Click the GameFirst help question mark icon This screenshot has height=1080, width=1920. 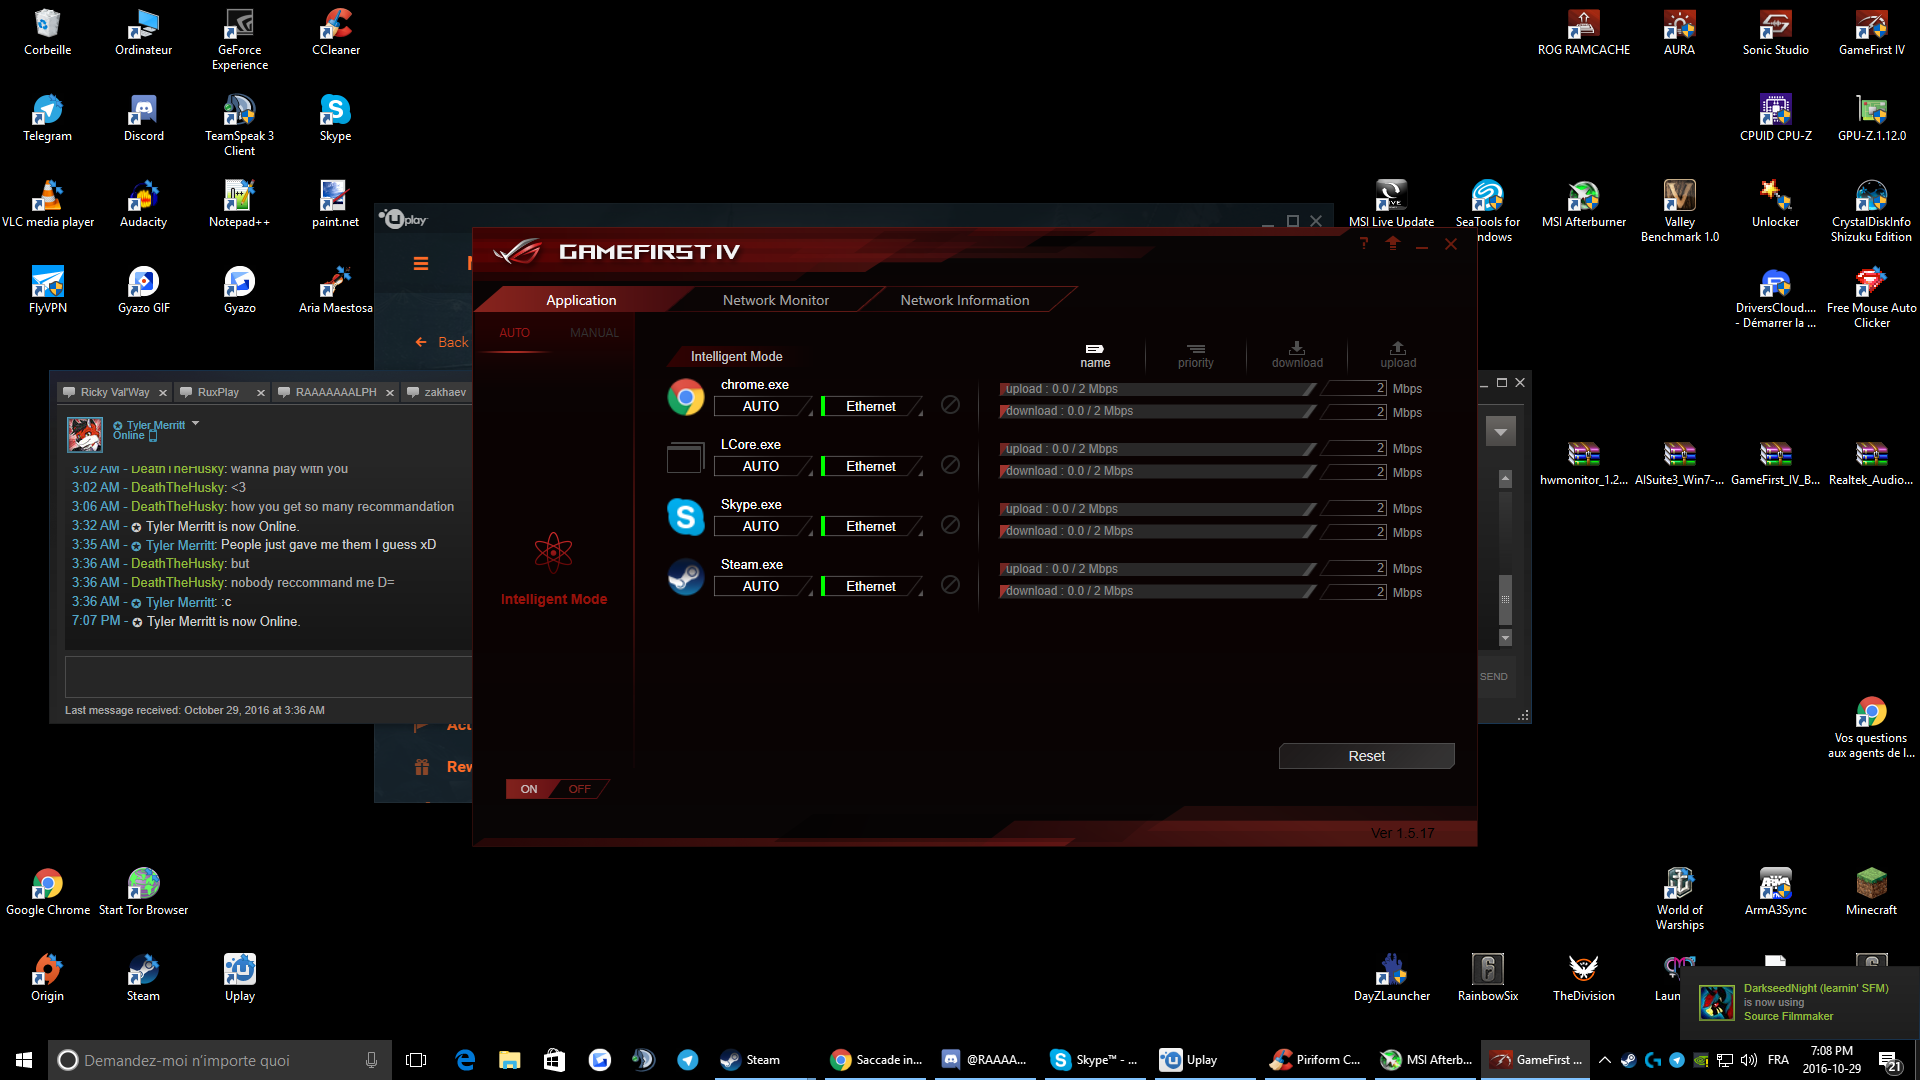coord(1363,244)
